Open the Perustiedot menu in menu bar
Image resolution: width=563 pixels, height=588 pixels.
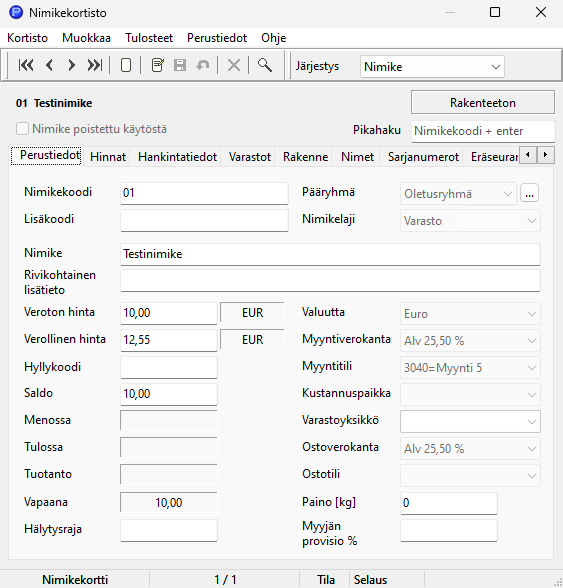pos(217,38)
